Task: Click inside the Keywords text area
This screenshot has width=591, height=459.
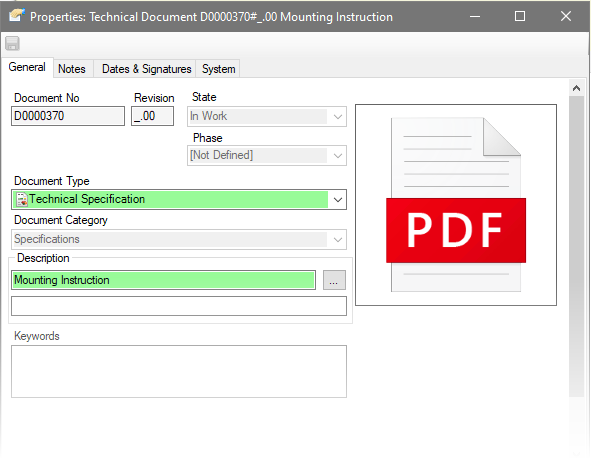Action: click(x=179, y=372)
